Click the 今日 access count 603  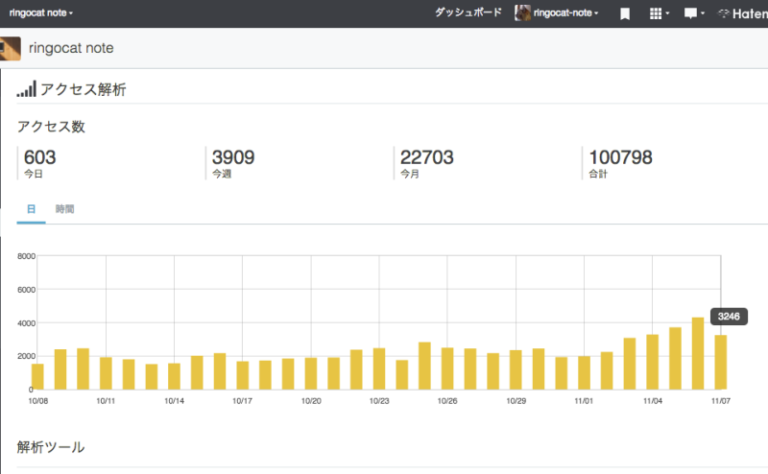coord(40,157)
